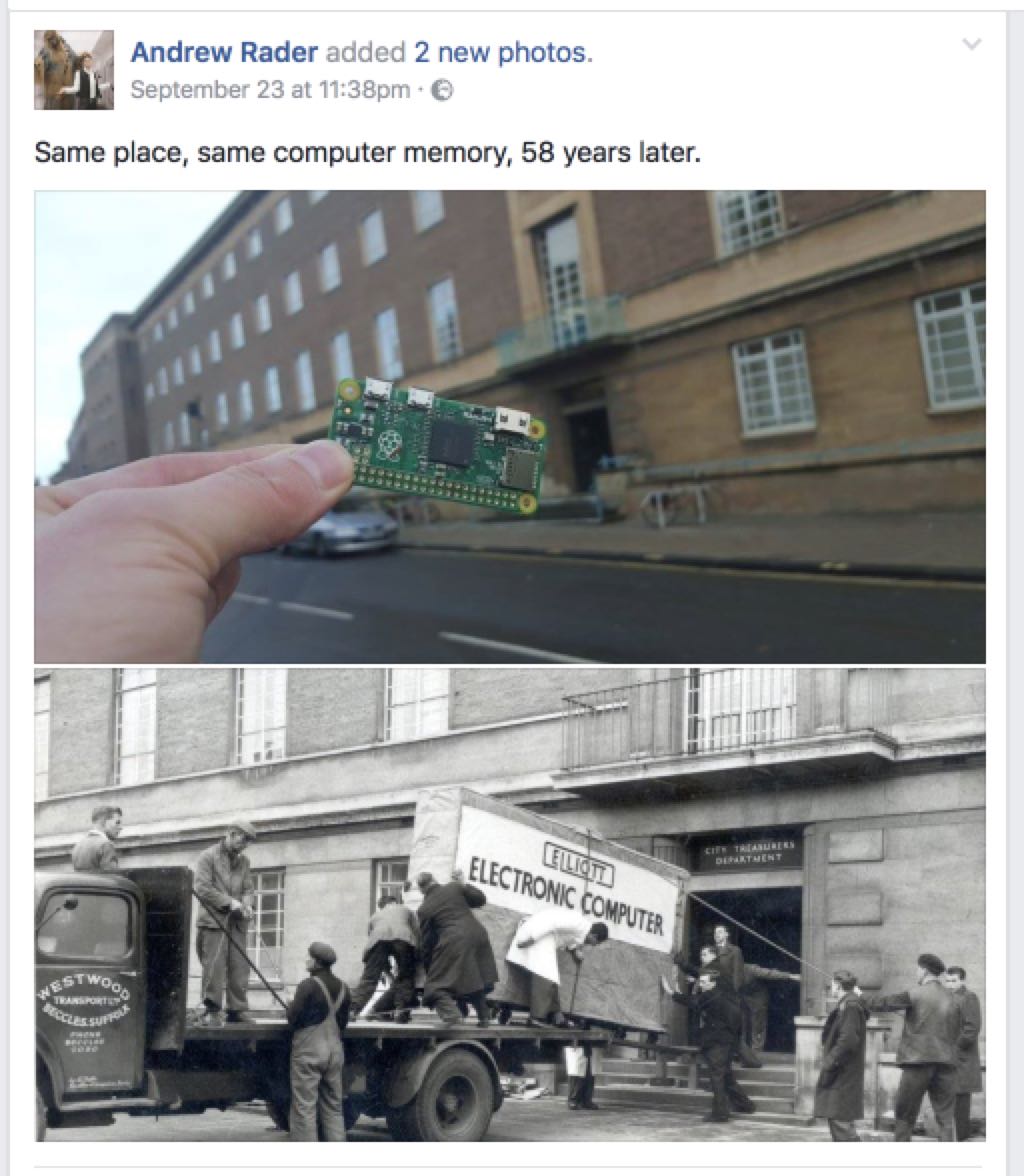Image resolution: width=1024 pixels, height=1176 pixels.
Task: Select the post text about computer memory
Action: point(367,153)
